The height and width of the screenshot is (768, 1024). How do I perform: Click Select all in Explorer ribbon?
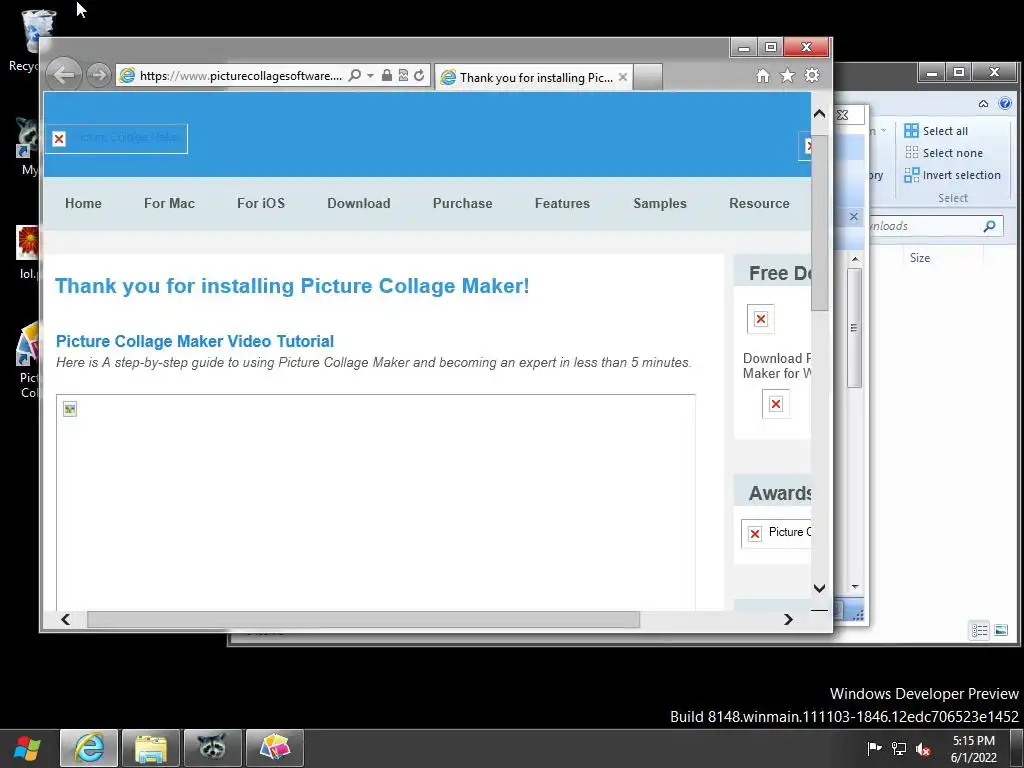pos(936,131)
